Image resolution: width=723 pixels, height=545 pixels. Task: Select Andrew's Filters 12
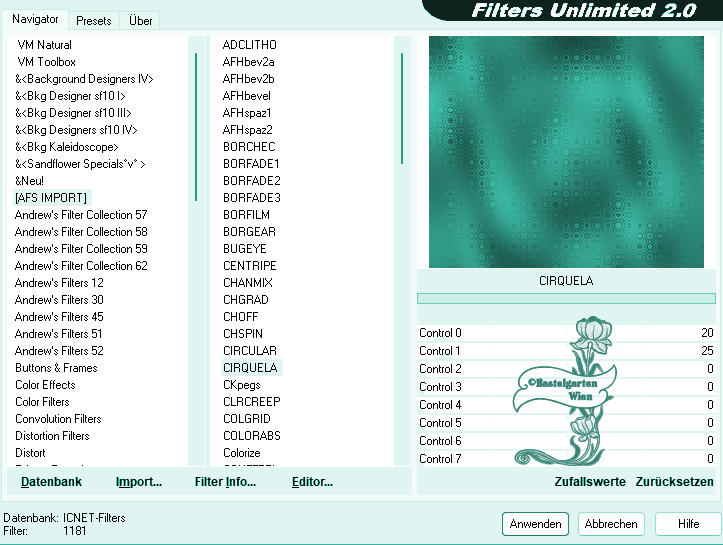(x=59, y=283)
